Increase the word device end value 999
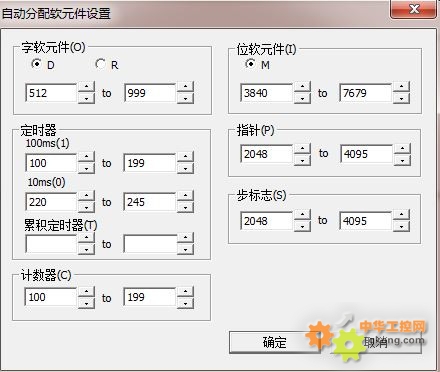 185,87
